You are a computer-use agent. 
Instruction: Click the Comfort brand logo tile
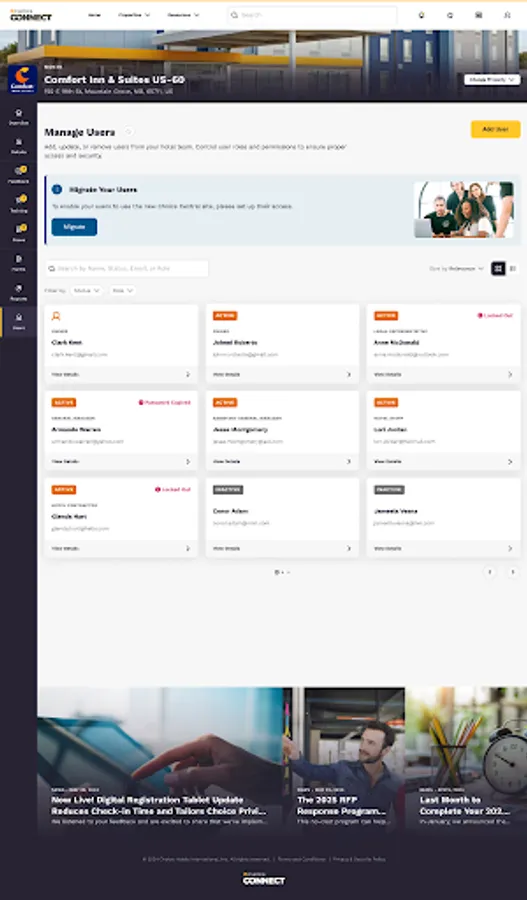coord(22,79)
